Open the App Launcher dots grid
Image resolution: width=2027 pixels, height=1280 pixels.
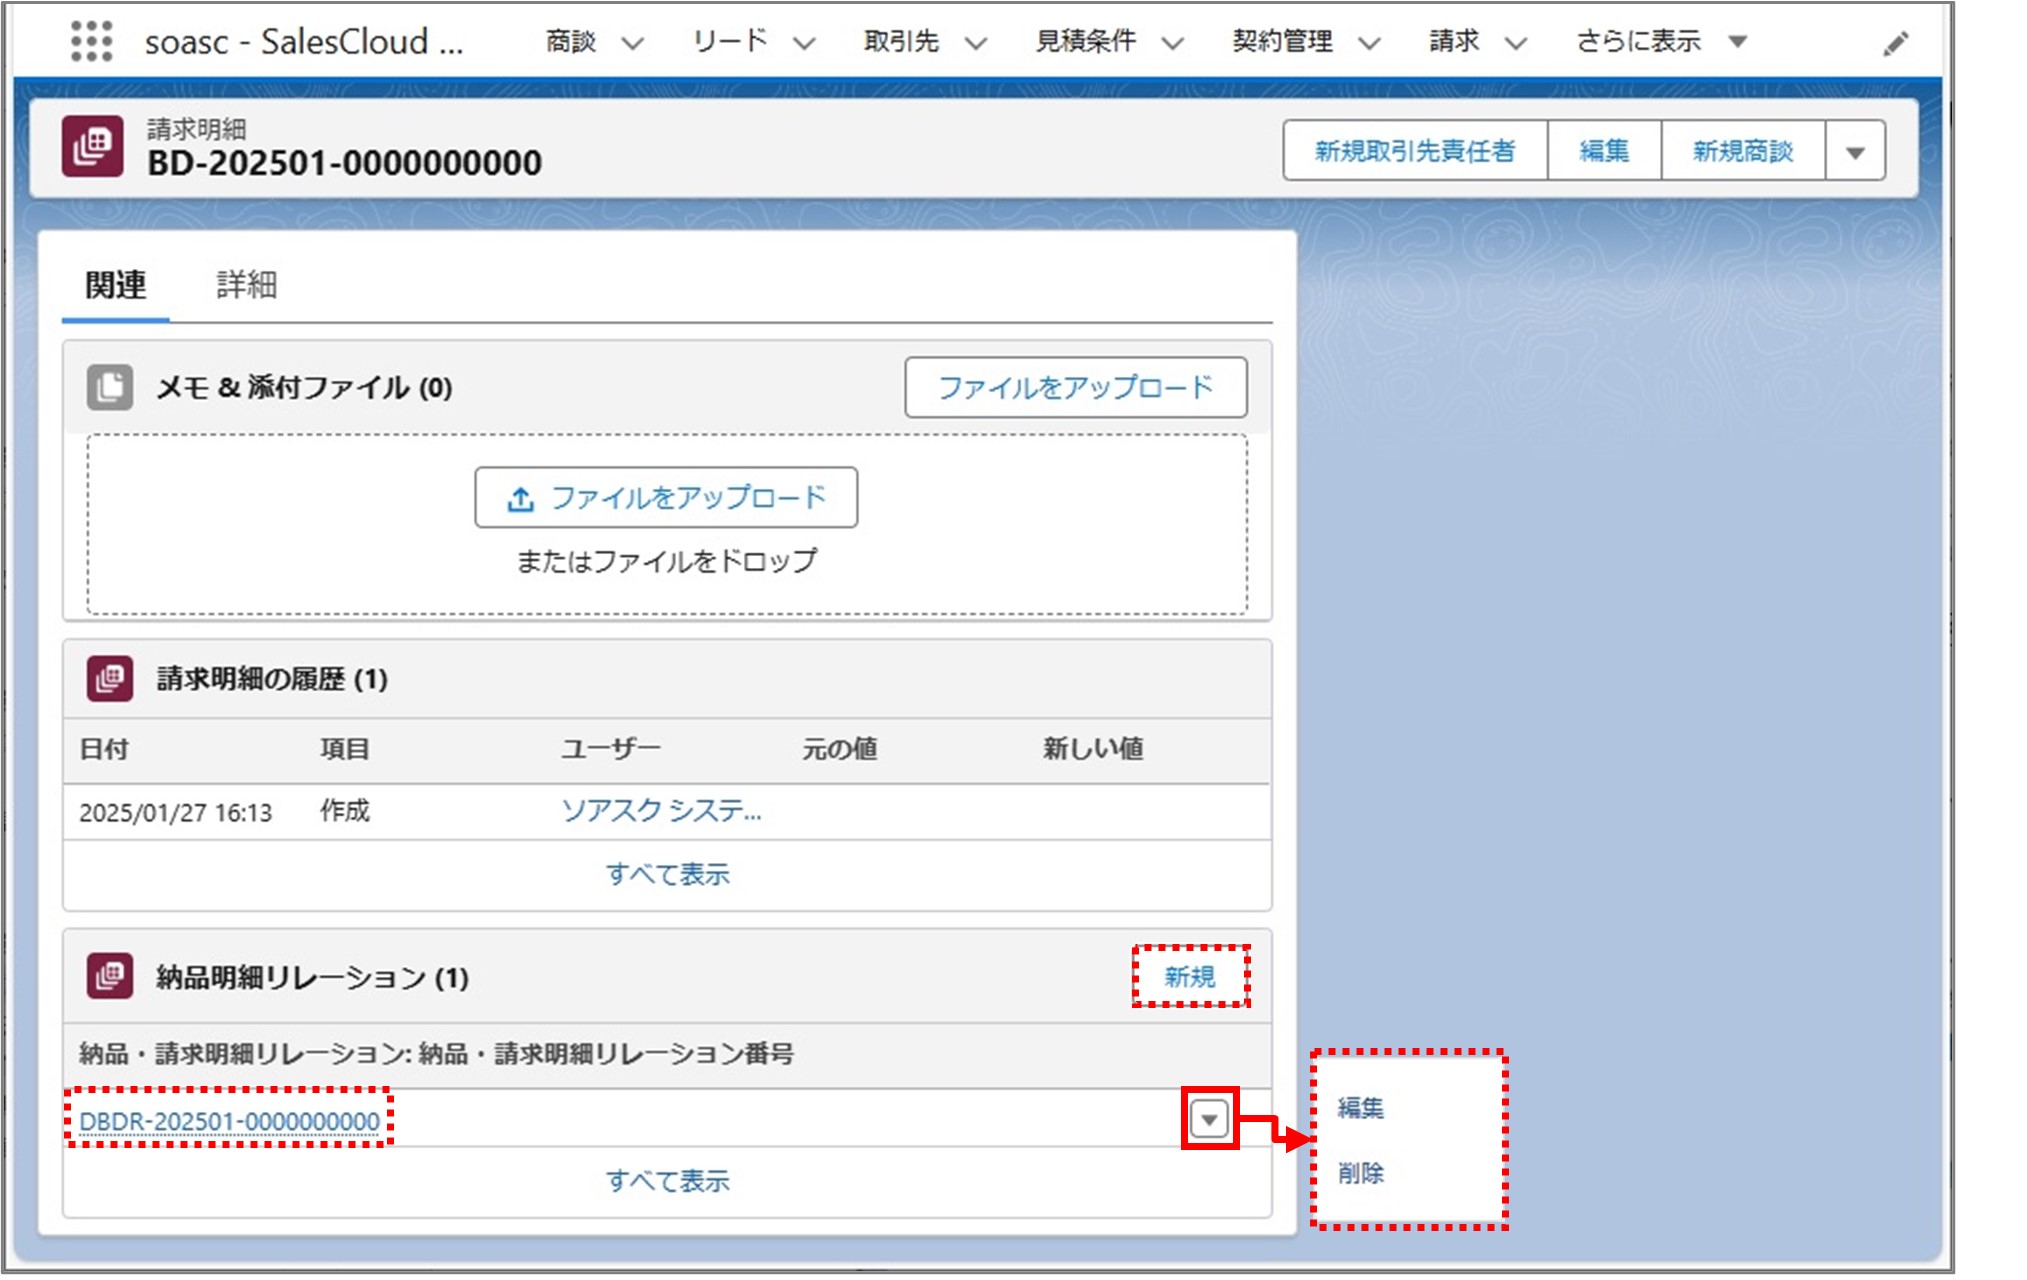[x=91, y=41]
